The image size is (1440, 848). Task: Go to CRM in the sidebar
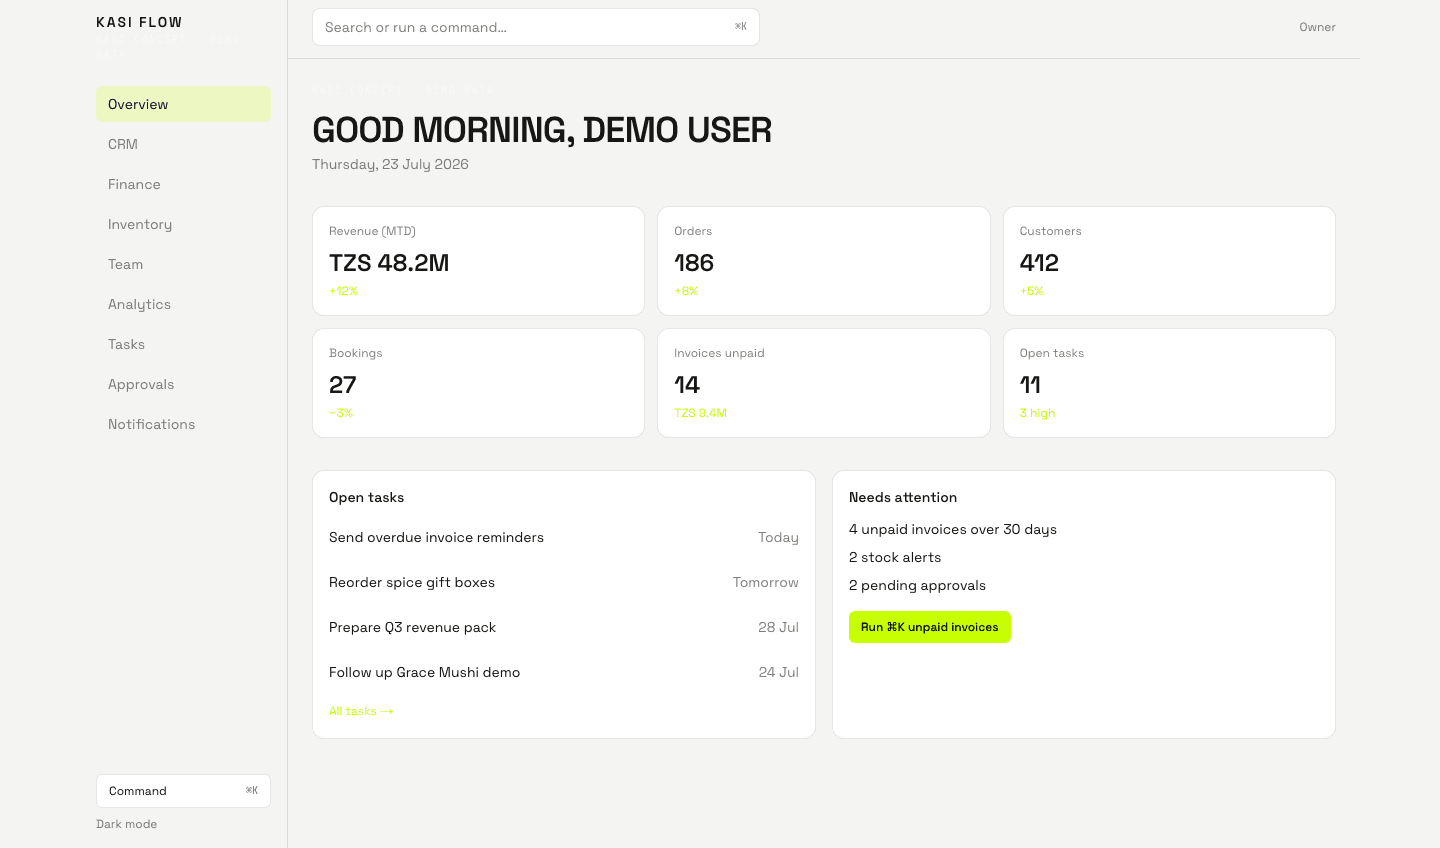pos(183,144)
